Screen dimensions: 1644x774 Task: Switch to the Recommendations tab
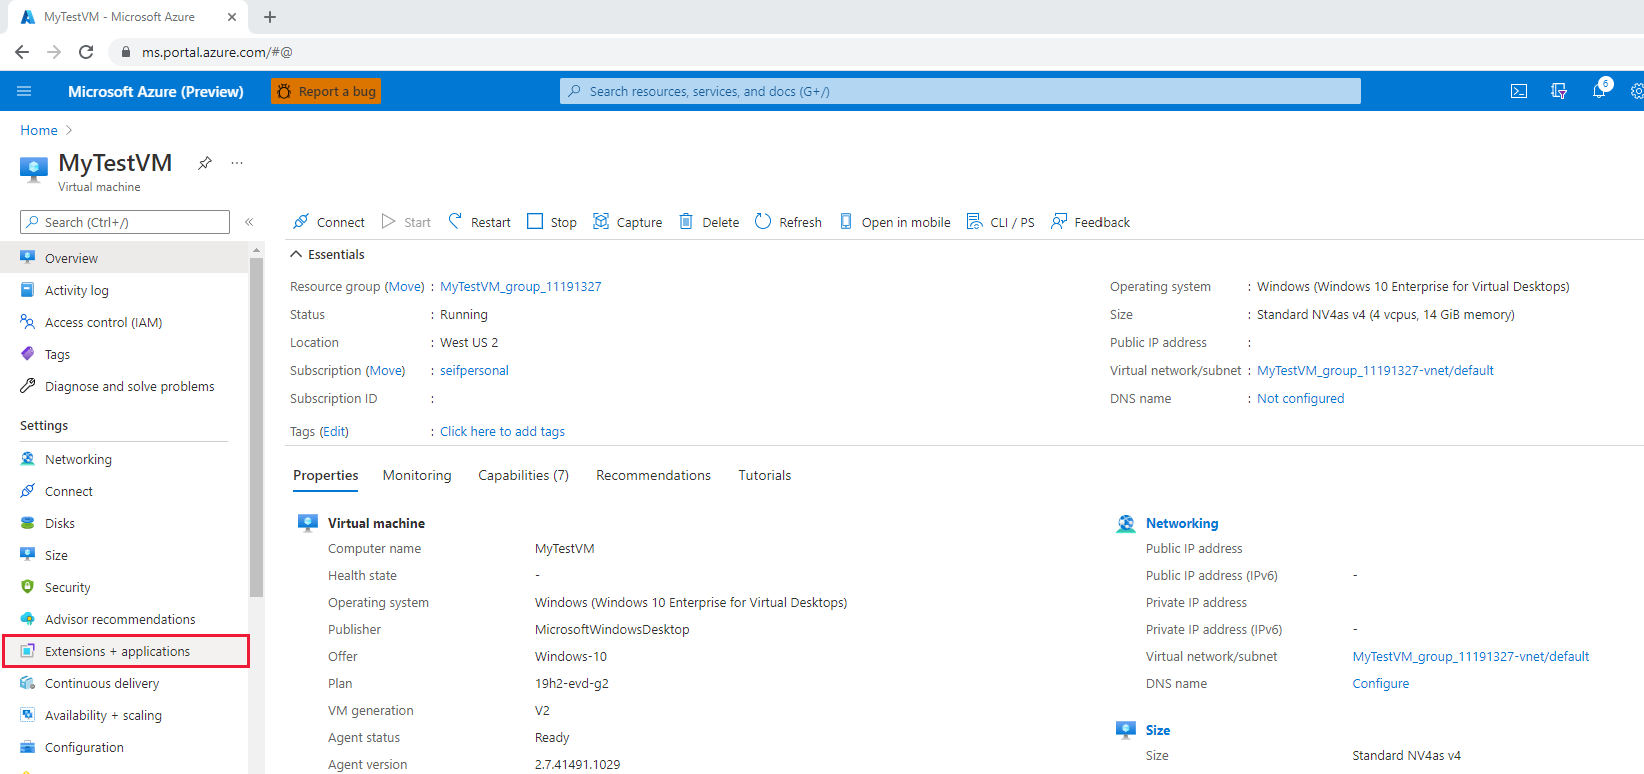[x=653, y=475]
